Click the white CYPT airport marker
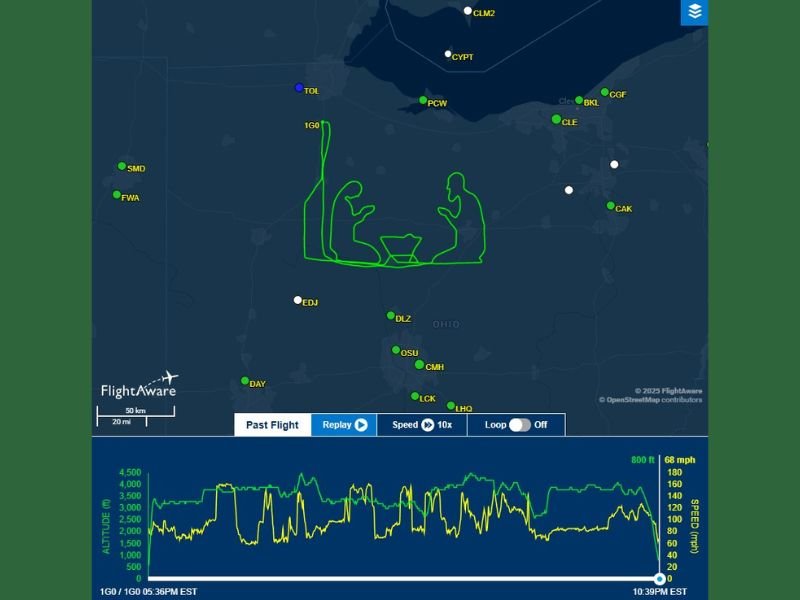 tap(447, 53)
